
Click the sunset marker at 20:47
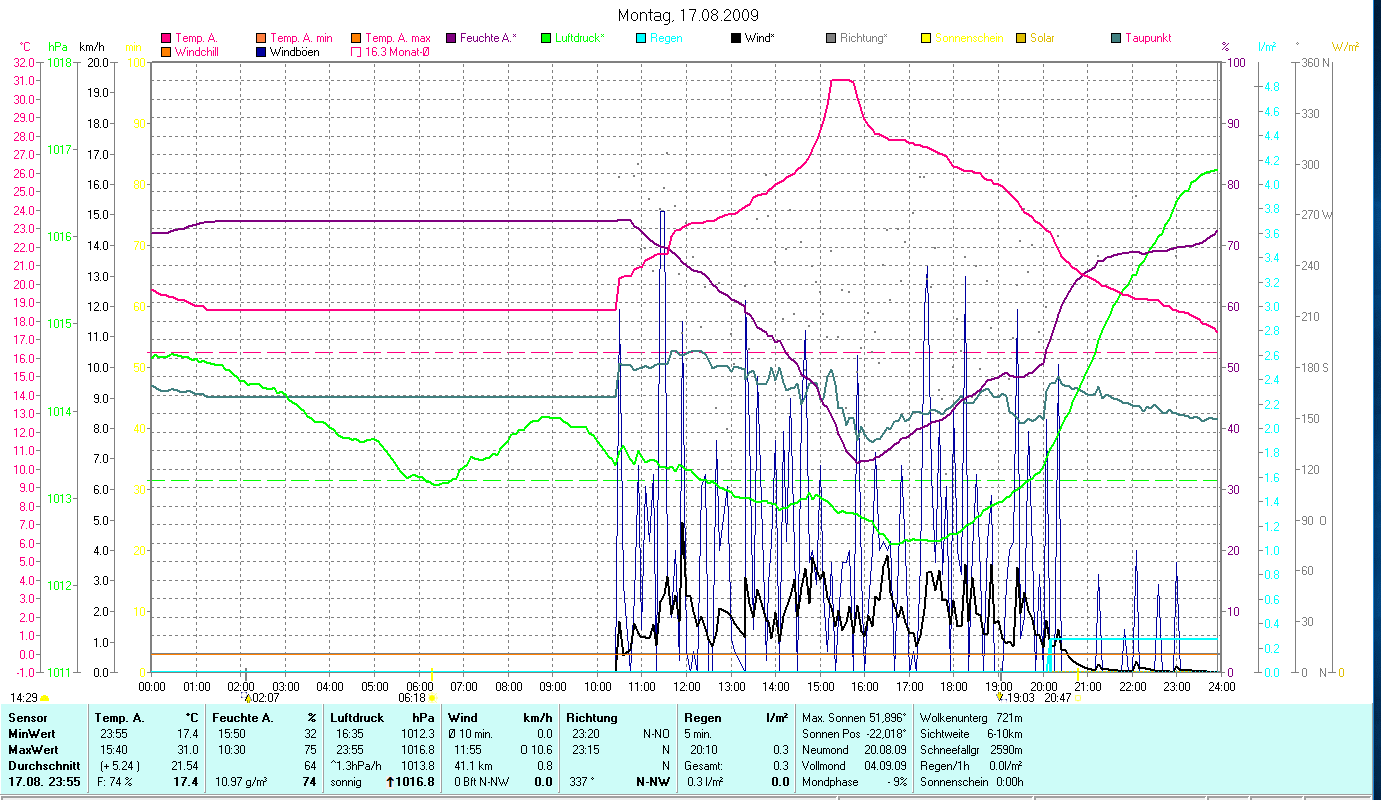(1077, 697)
